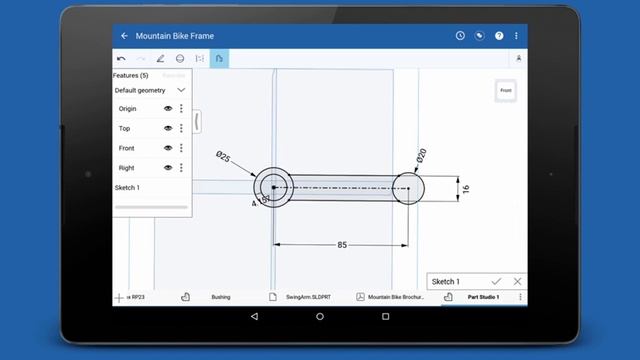Switch to the Bushing tab
Screen dimensions: 640x360
221,297
